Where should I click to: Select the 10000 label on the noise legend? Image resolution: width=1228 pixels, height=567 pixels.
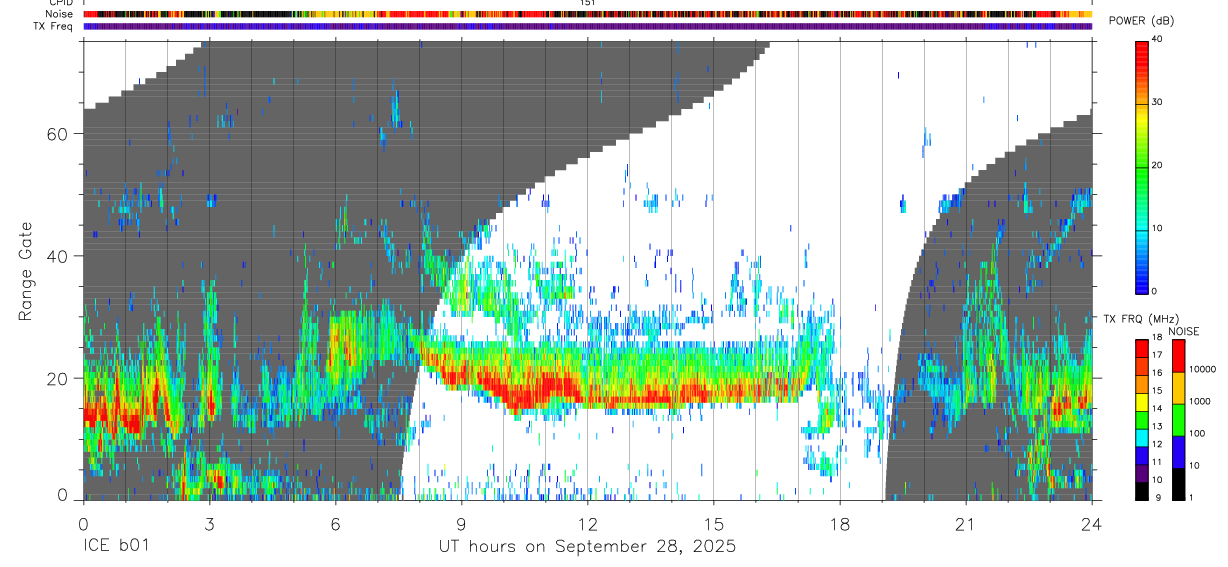tap(1203, 369)
